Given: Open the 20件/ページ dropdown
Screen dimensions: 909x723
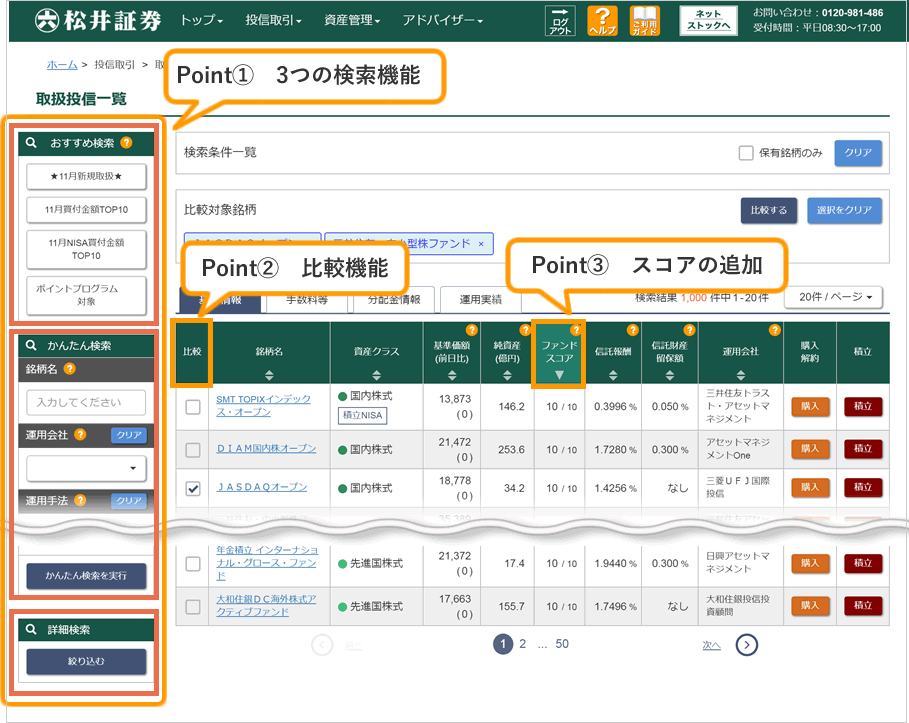Looking at the screenshot, I should pyautogui.click(x=833, y=297).
